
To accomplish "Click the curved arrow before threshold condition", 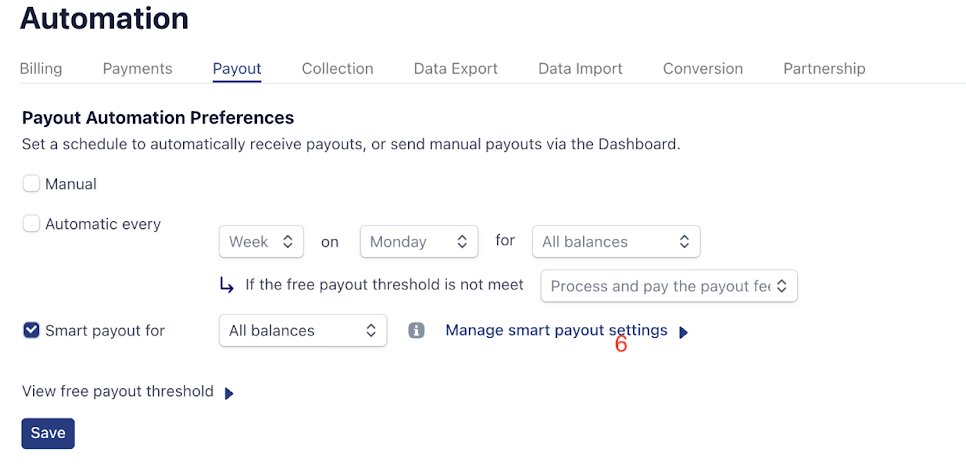I will point(227,285).
